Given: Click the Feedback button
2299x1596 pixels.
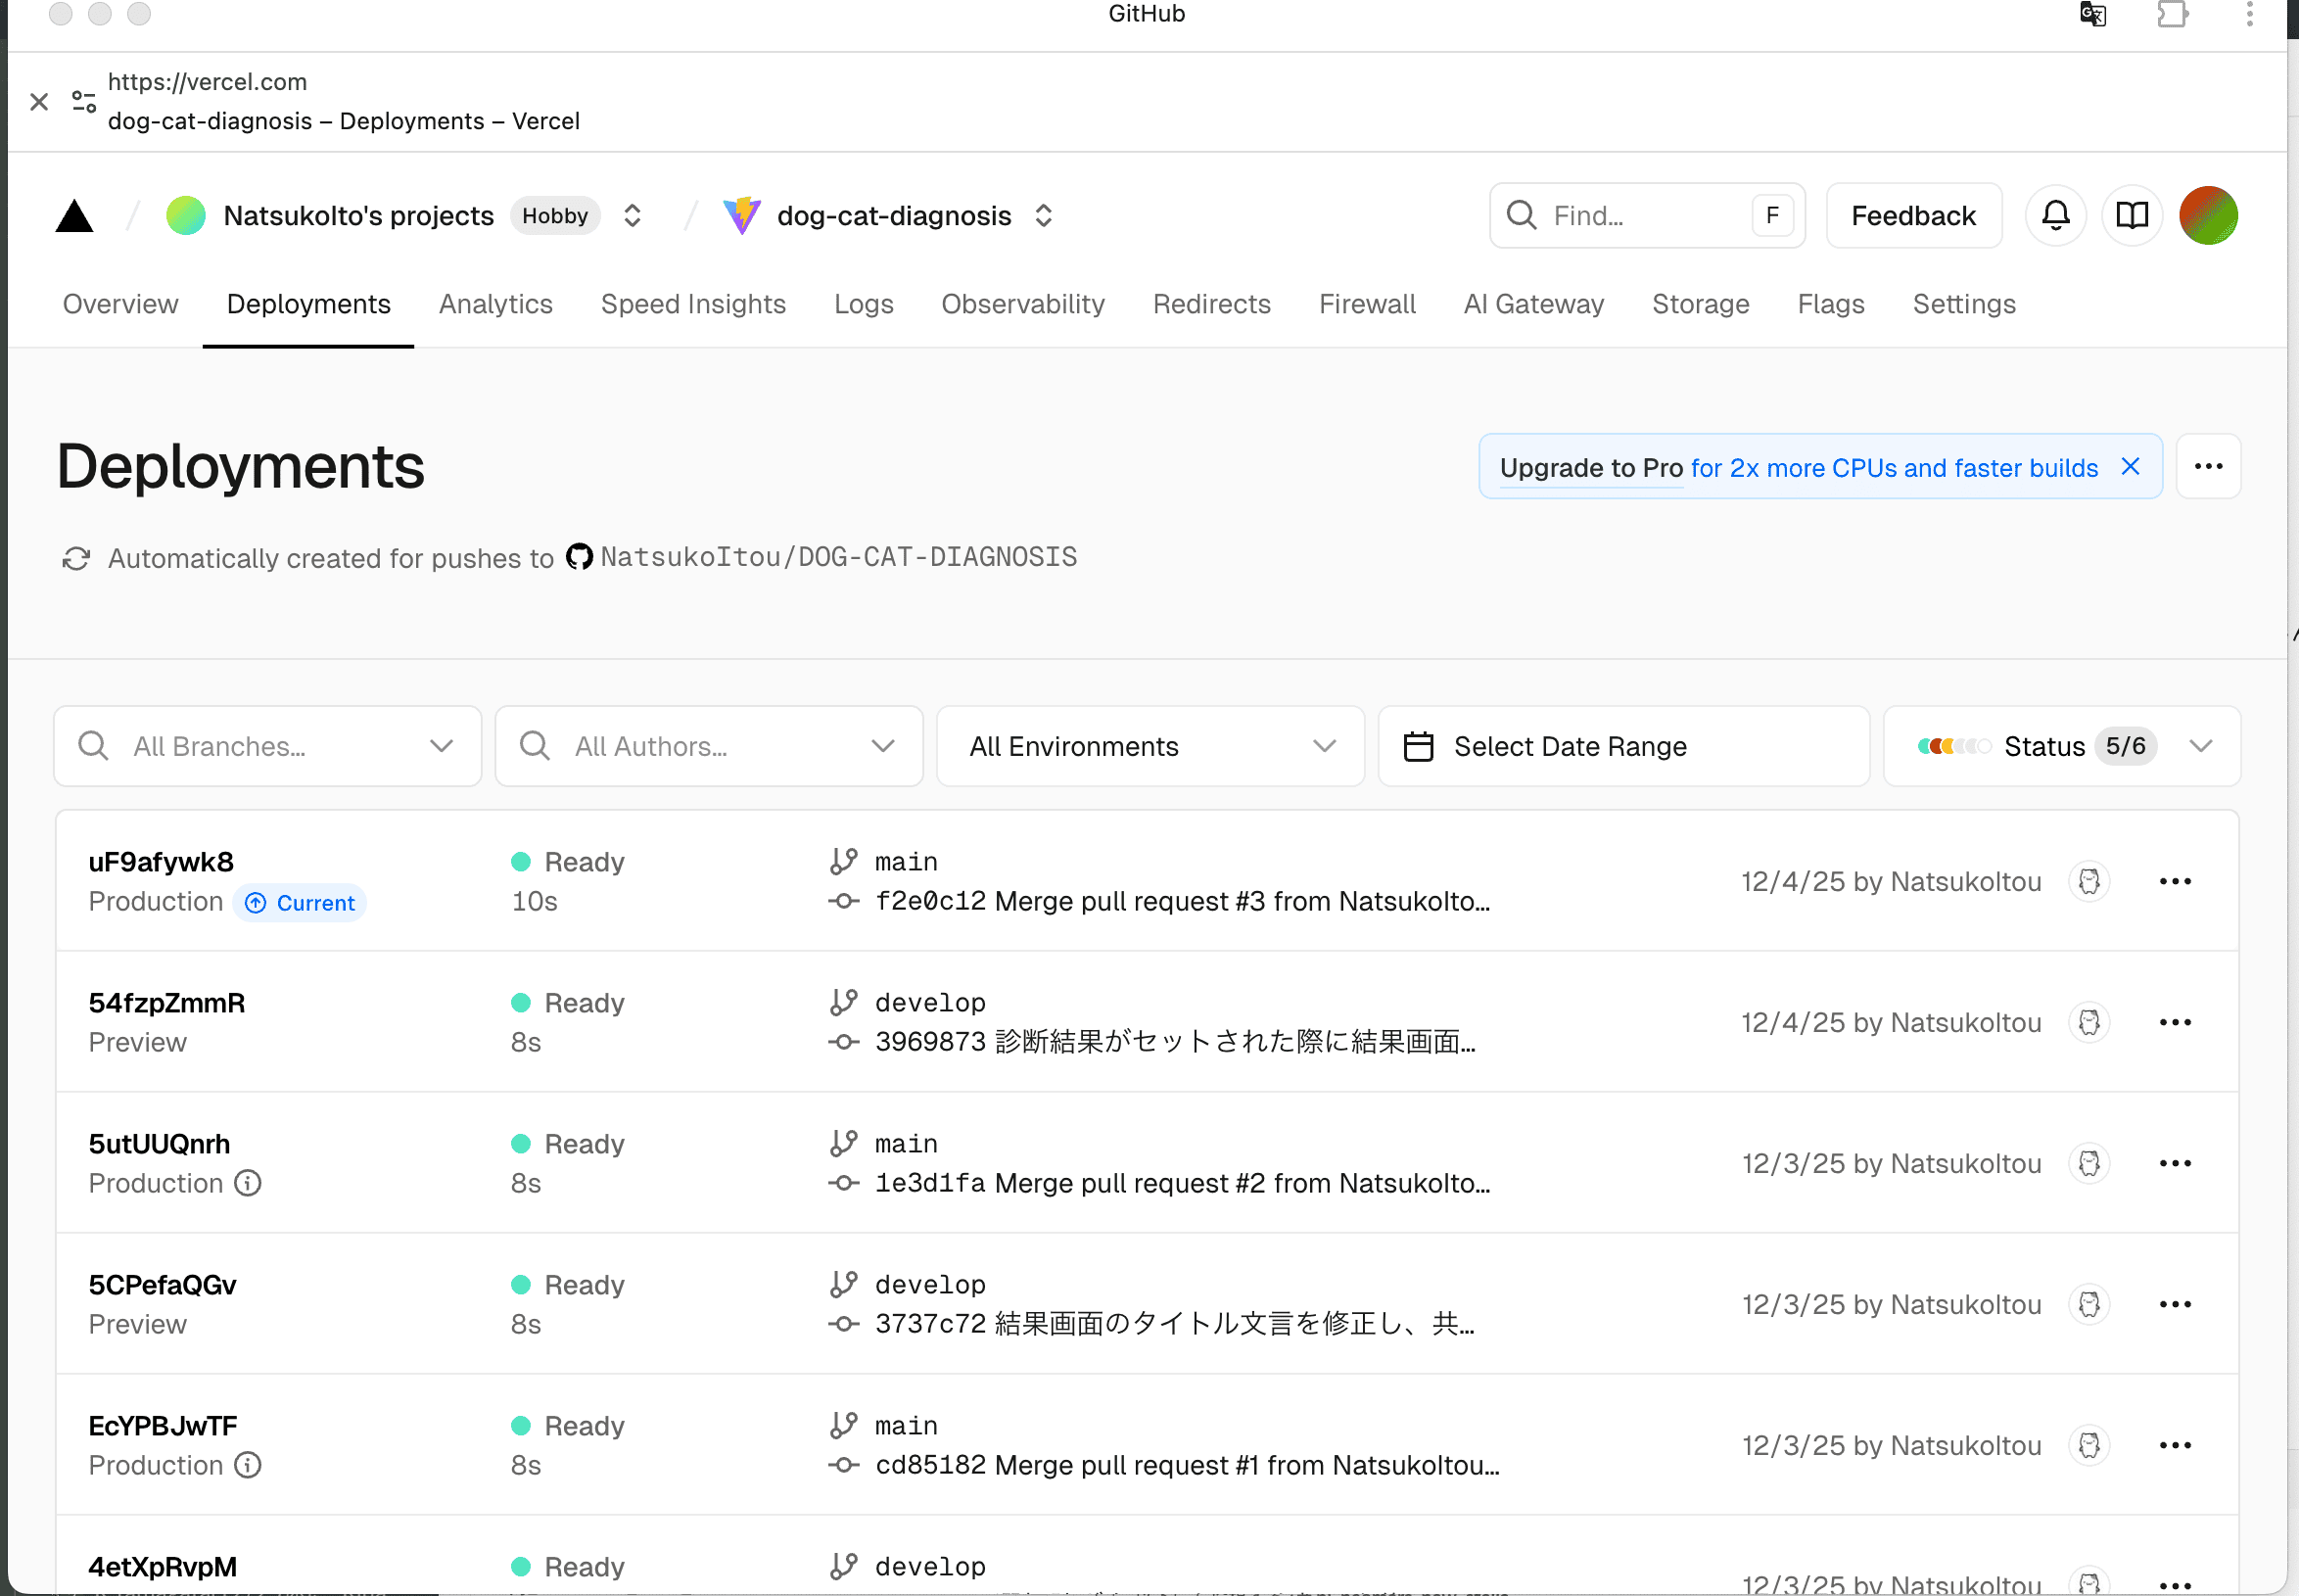Looking at the screenshot, I should (x=1912, y=216).
